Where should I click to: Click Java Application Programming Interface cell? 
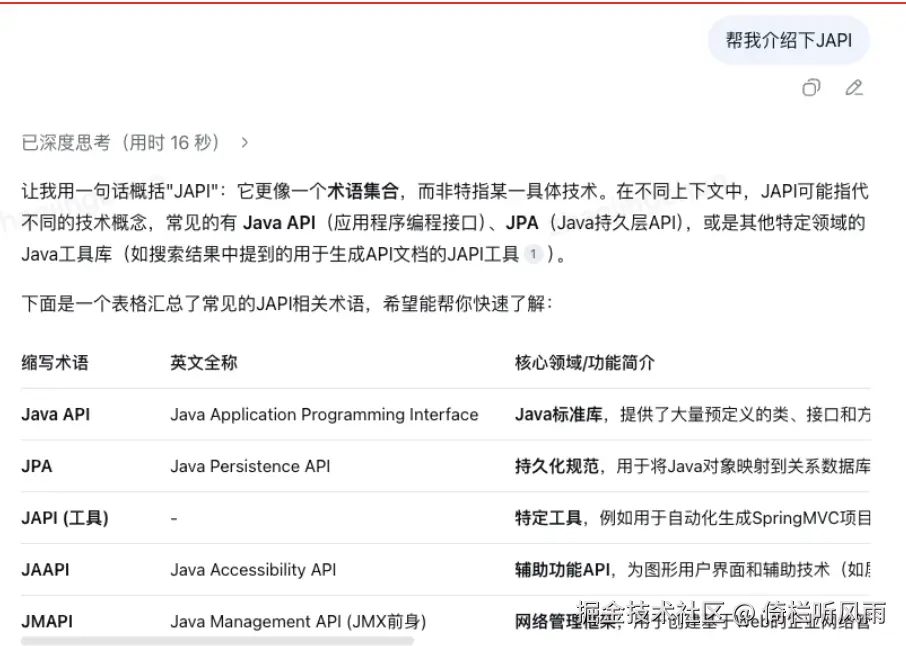pyautogui.click(x=324, y=414)
